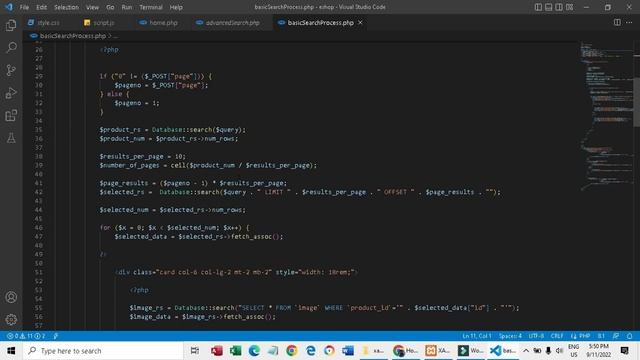The image size is (640, 360).
Task: Open Windows Action Center notifications
Action: click(x=624, y=351)
